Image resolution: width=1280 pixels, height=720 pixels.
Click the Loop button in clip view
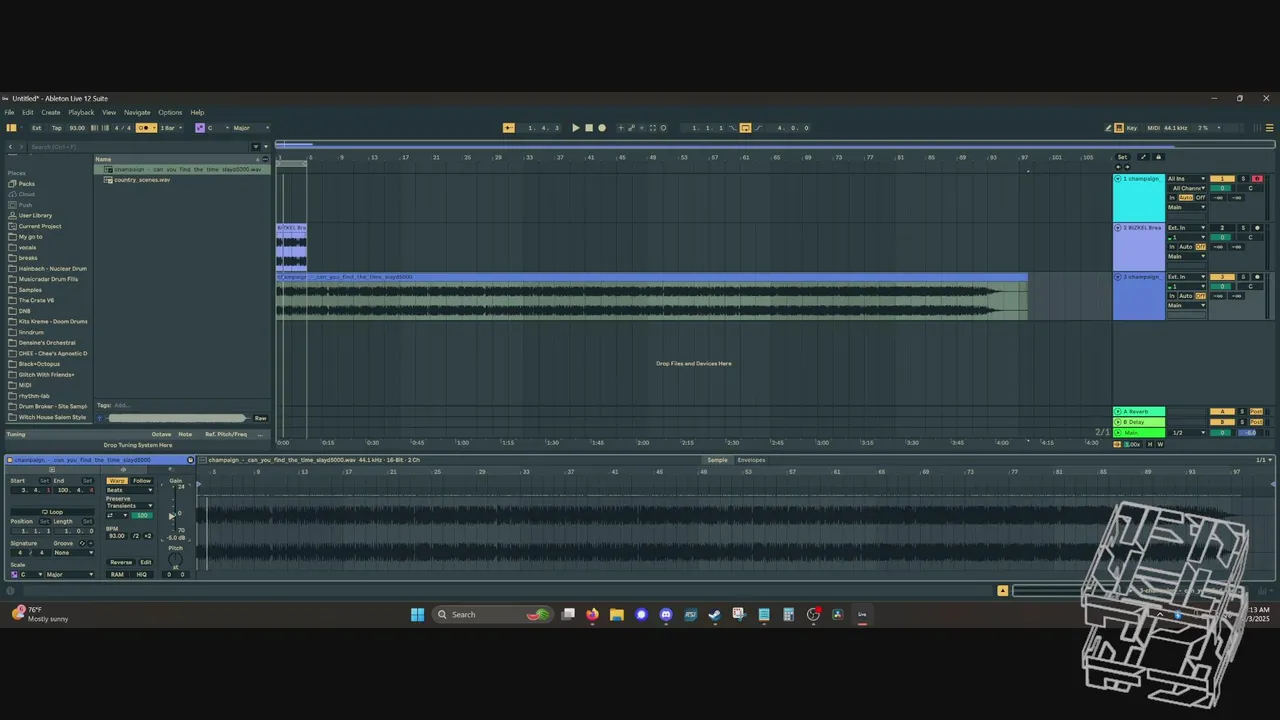tap(52, 512)
